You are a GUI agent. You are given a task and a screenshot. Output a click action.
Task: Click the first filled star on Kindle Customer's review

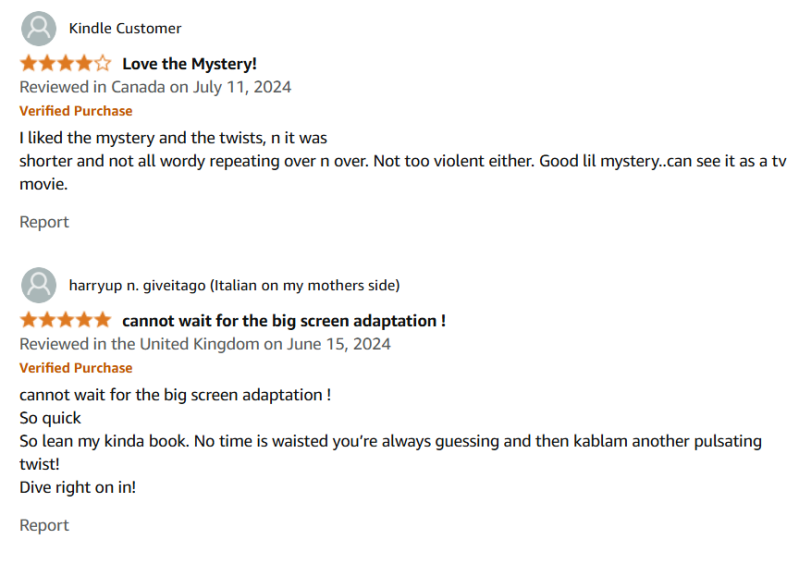28,64
